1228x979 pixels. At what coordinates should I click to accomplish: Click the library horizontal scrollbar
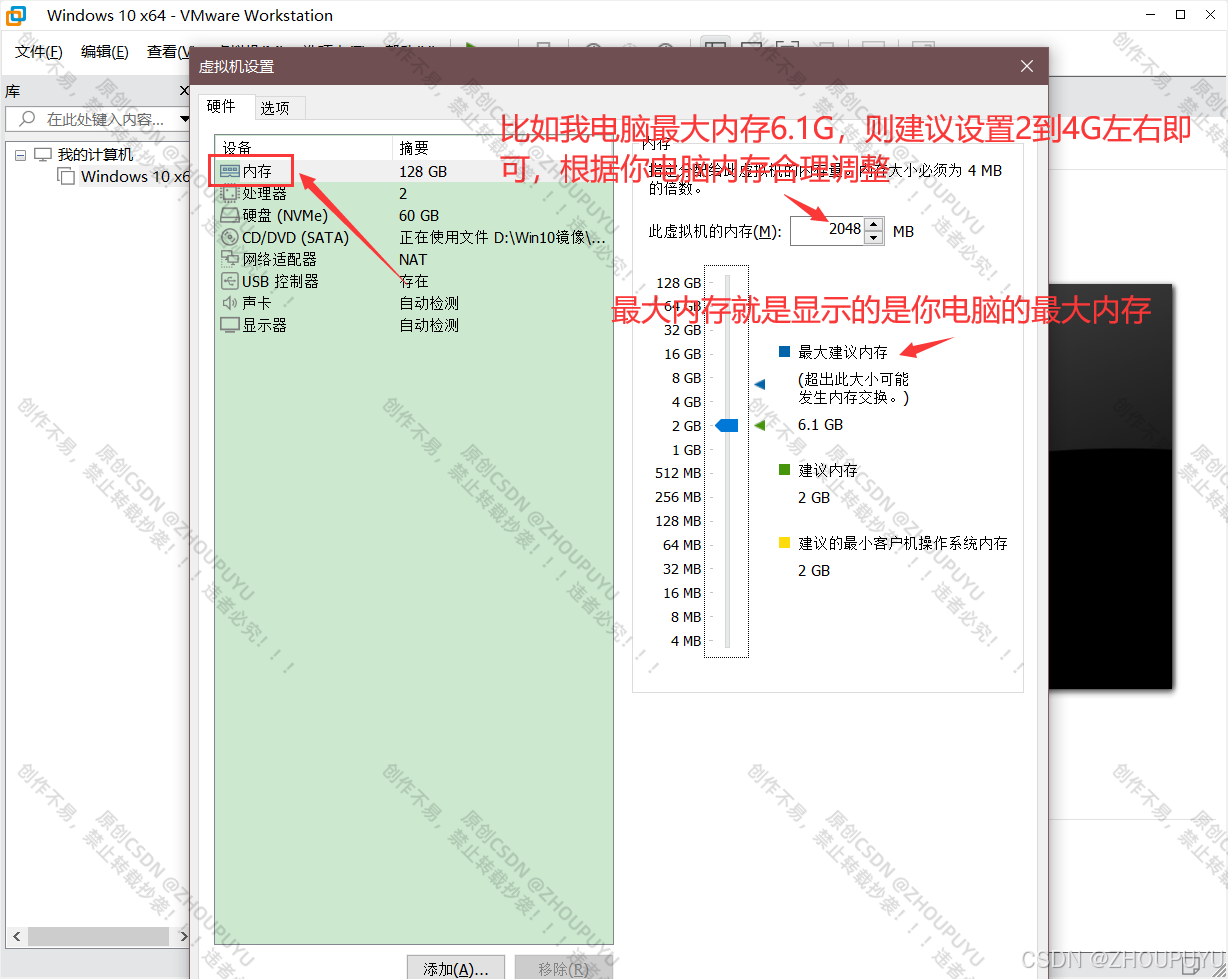(x=98, y=937)
